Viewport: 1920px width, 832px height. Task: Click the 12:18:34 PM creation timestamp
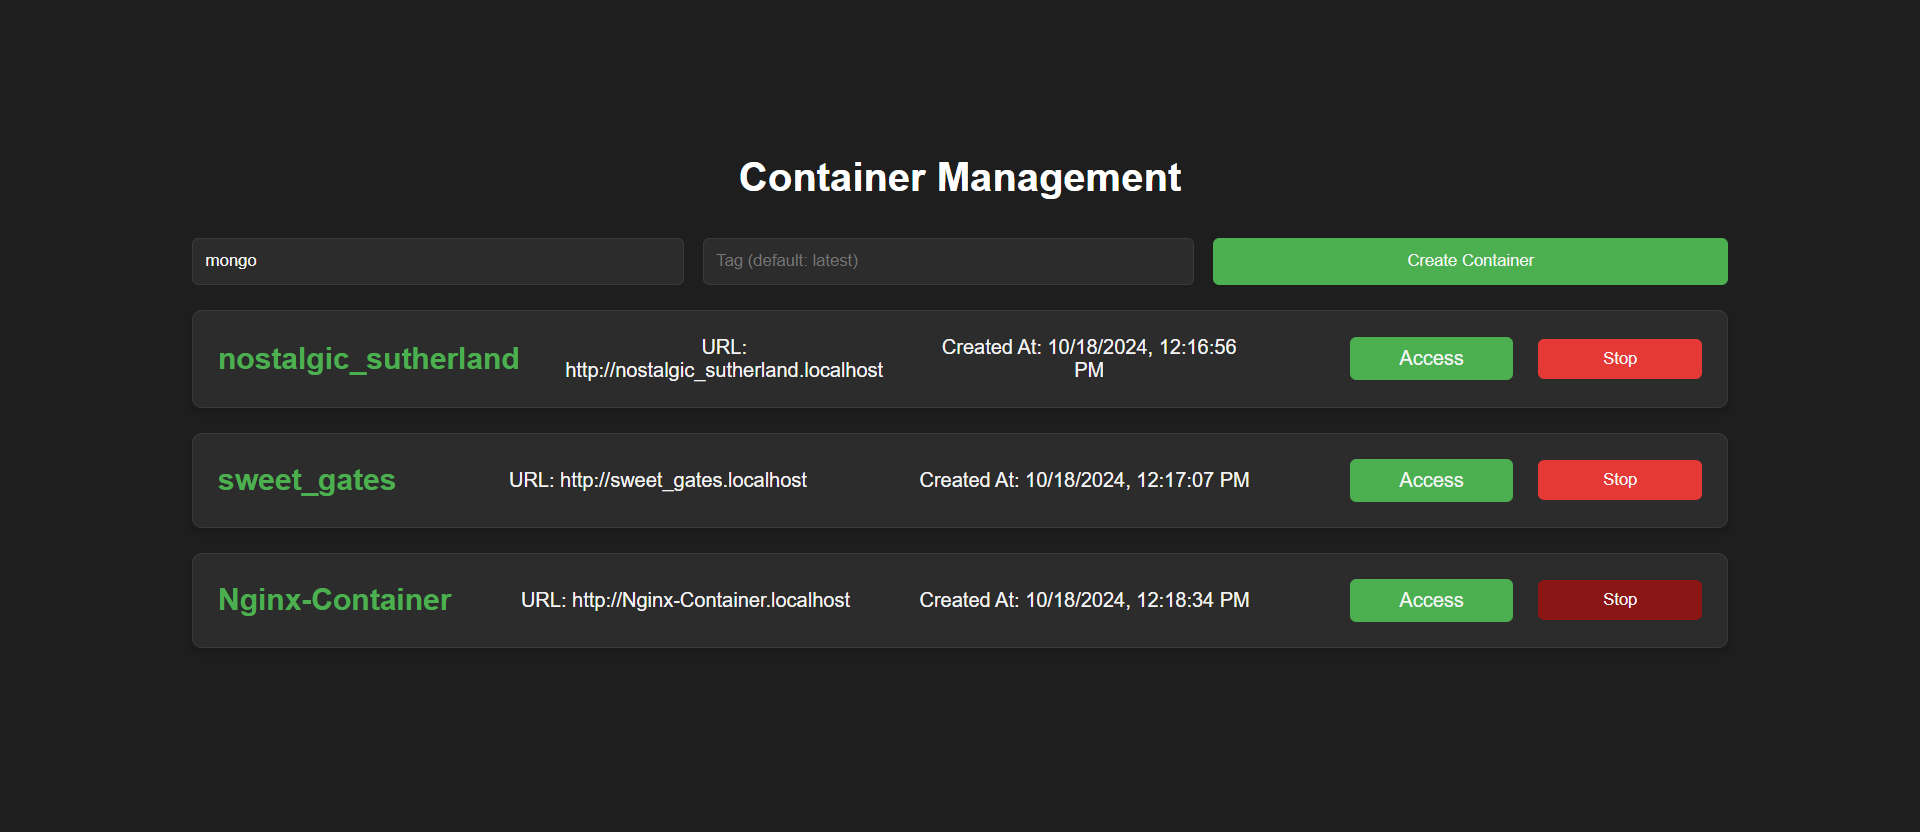[1193, 600]
